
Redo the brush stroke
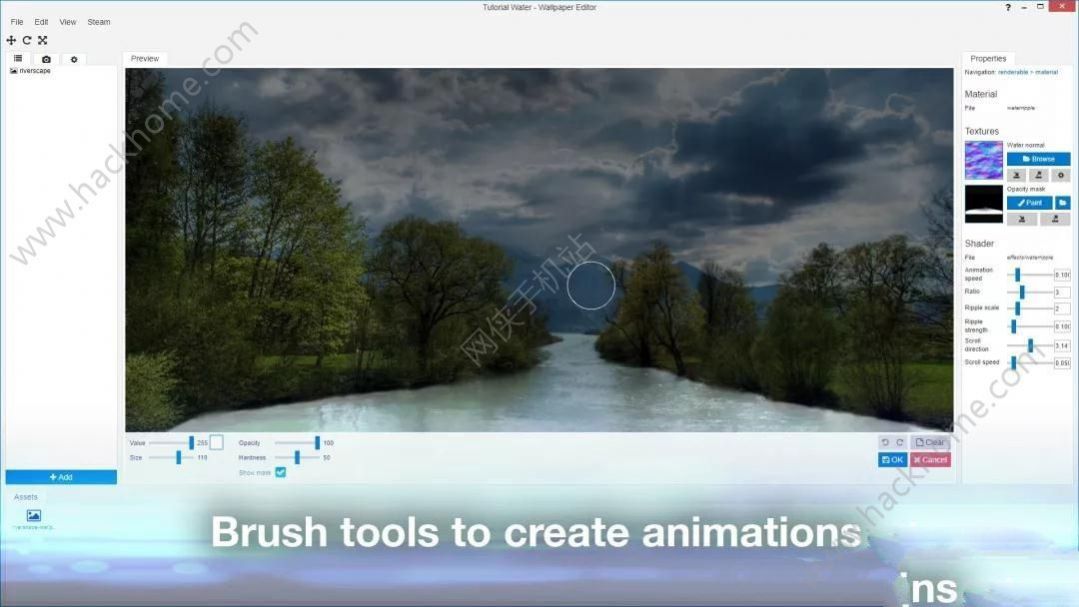point(899,442)
